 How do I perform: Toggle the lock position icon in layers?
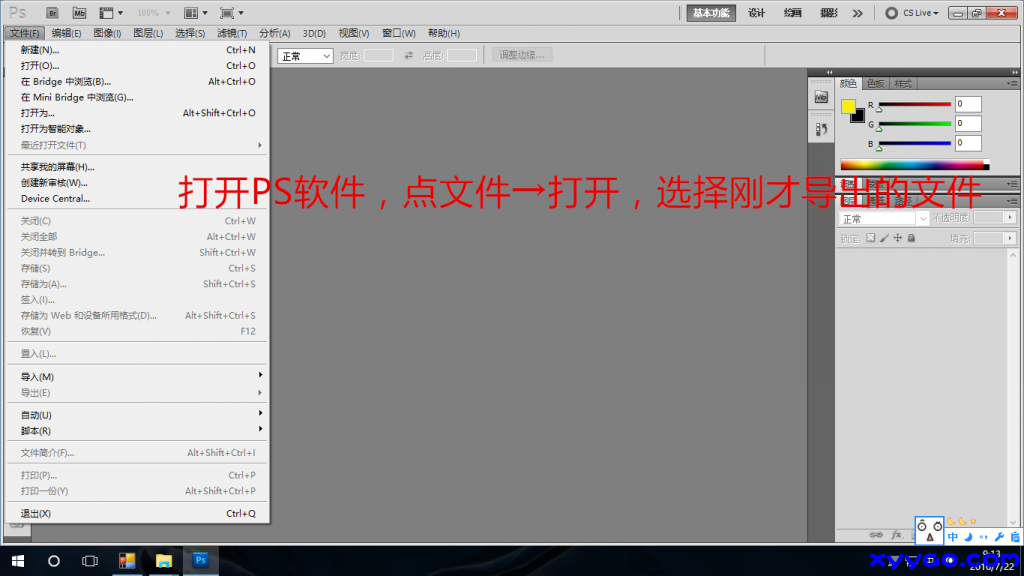point(897,238)
